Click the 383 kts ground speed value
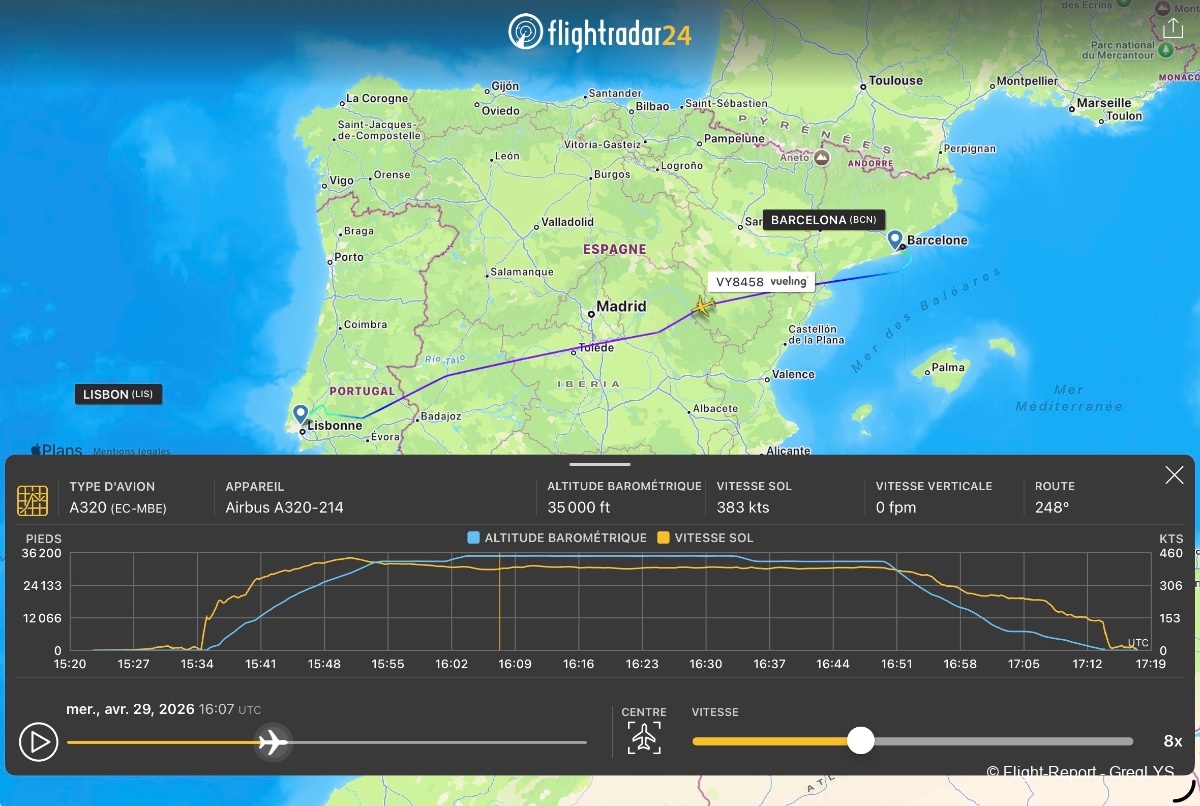 [743, 508]
